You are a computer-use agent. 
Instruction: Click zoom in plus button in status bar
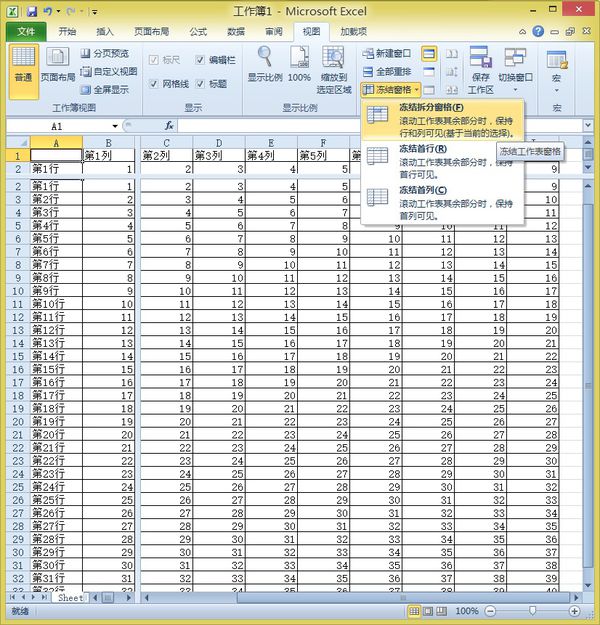pos(574,611)
